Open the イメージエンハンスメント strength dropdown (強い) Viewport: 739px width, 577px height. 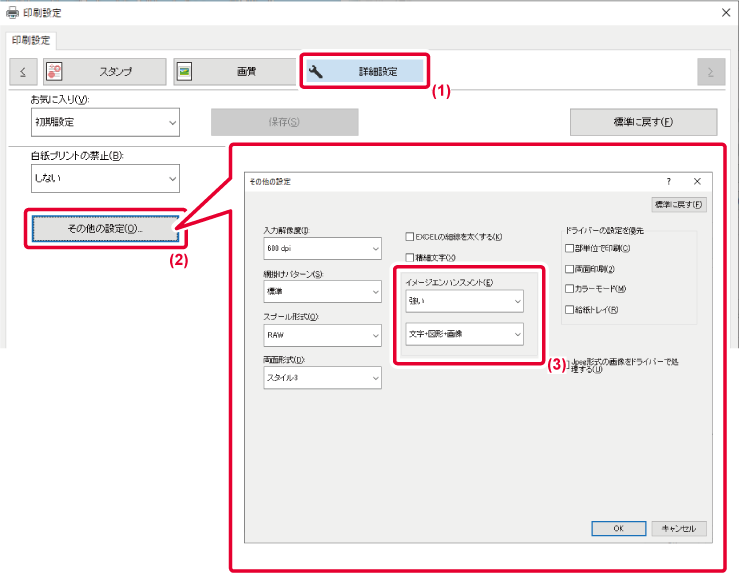[x=464, y=301]
